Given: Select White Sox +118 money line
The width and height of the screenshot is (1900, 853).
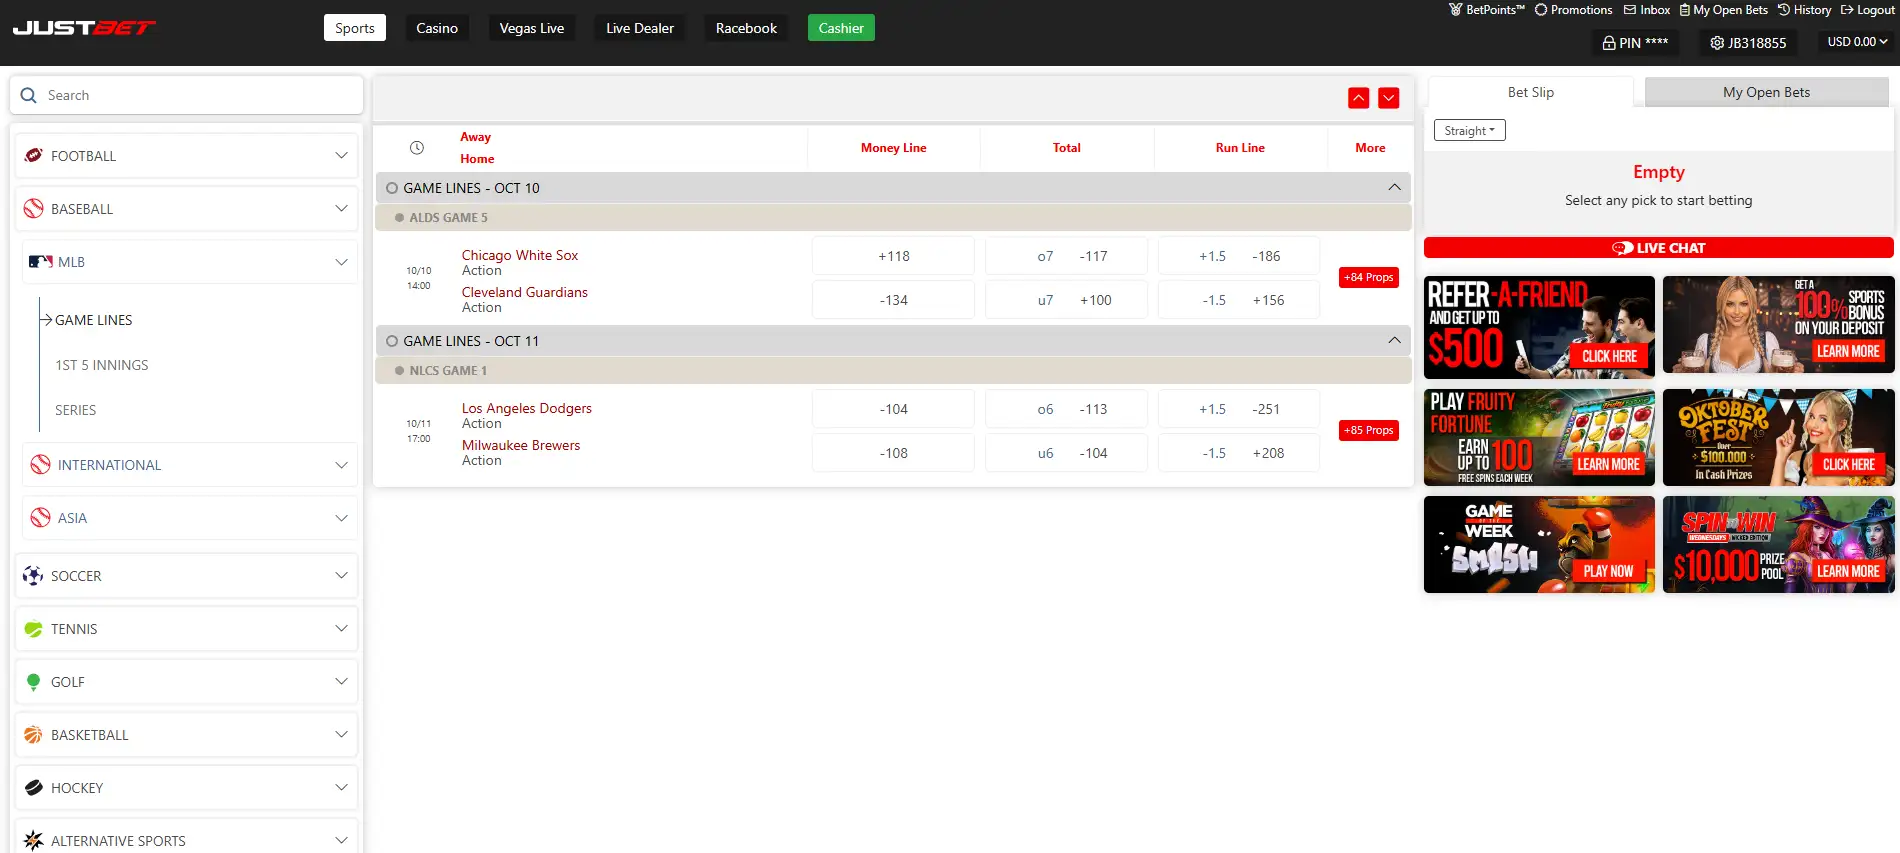Looking at the screenshot, I should pyautogui.click(x=893, y=256).
